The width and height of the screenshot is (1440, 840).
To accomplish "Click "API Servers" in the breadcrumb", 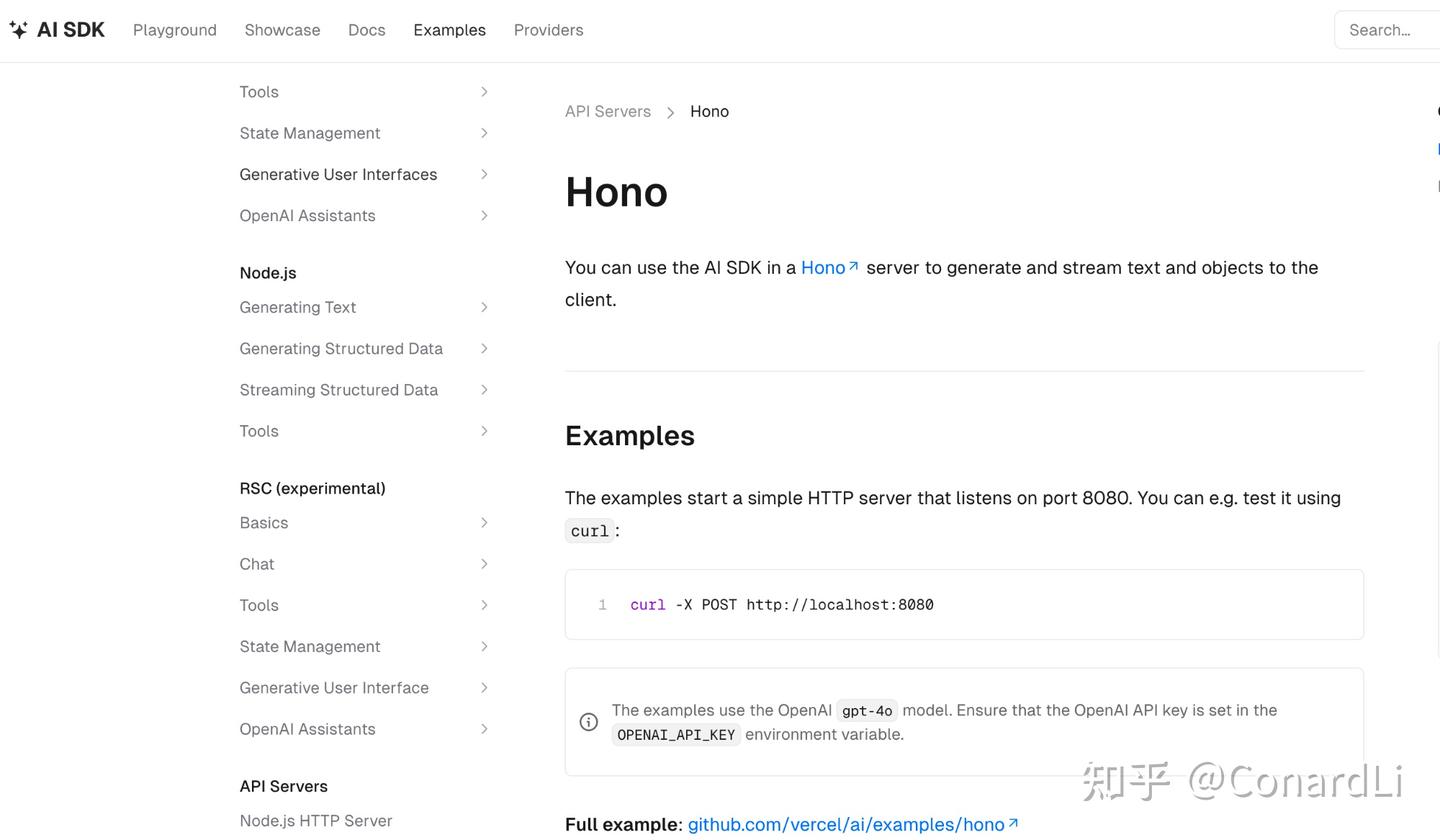I will 607,111.
